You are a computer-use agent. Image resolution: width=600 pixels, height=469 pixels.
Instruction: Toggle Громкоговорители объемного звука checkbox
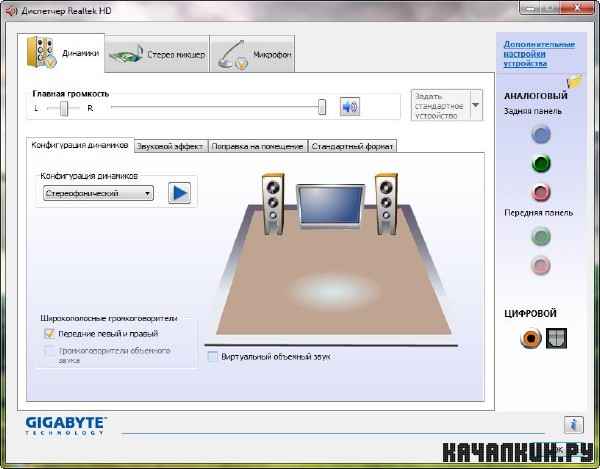tap(49, 351)
